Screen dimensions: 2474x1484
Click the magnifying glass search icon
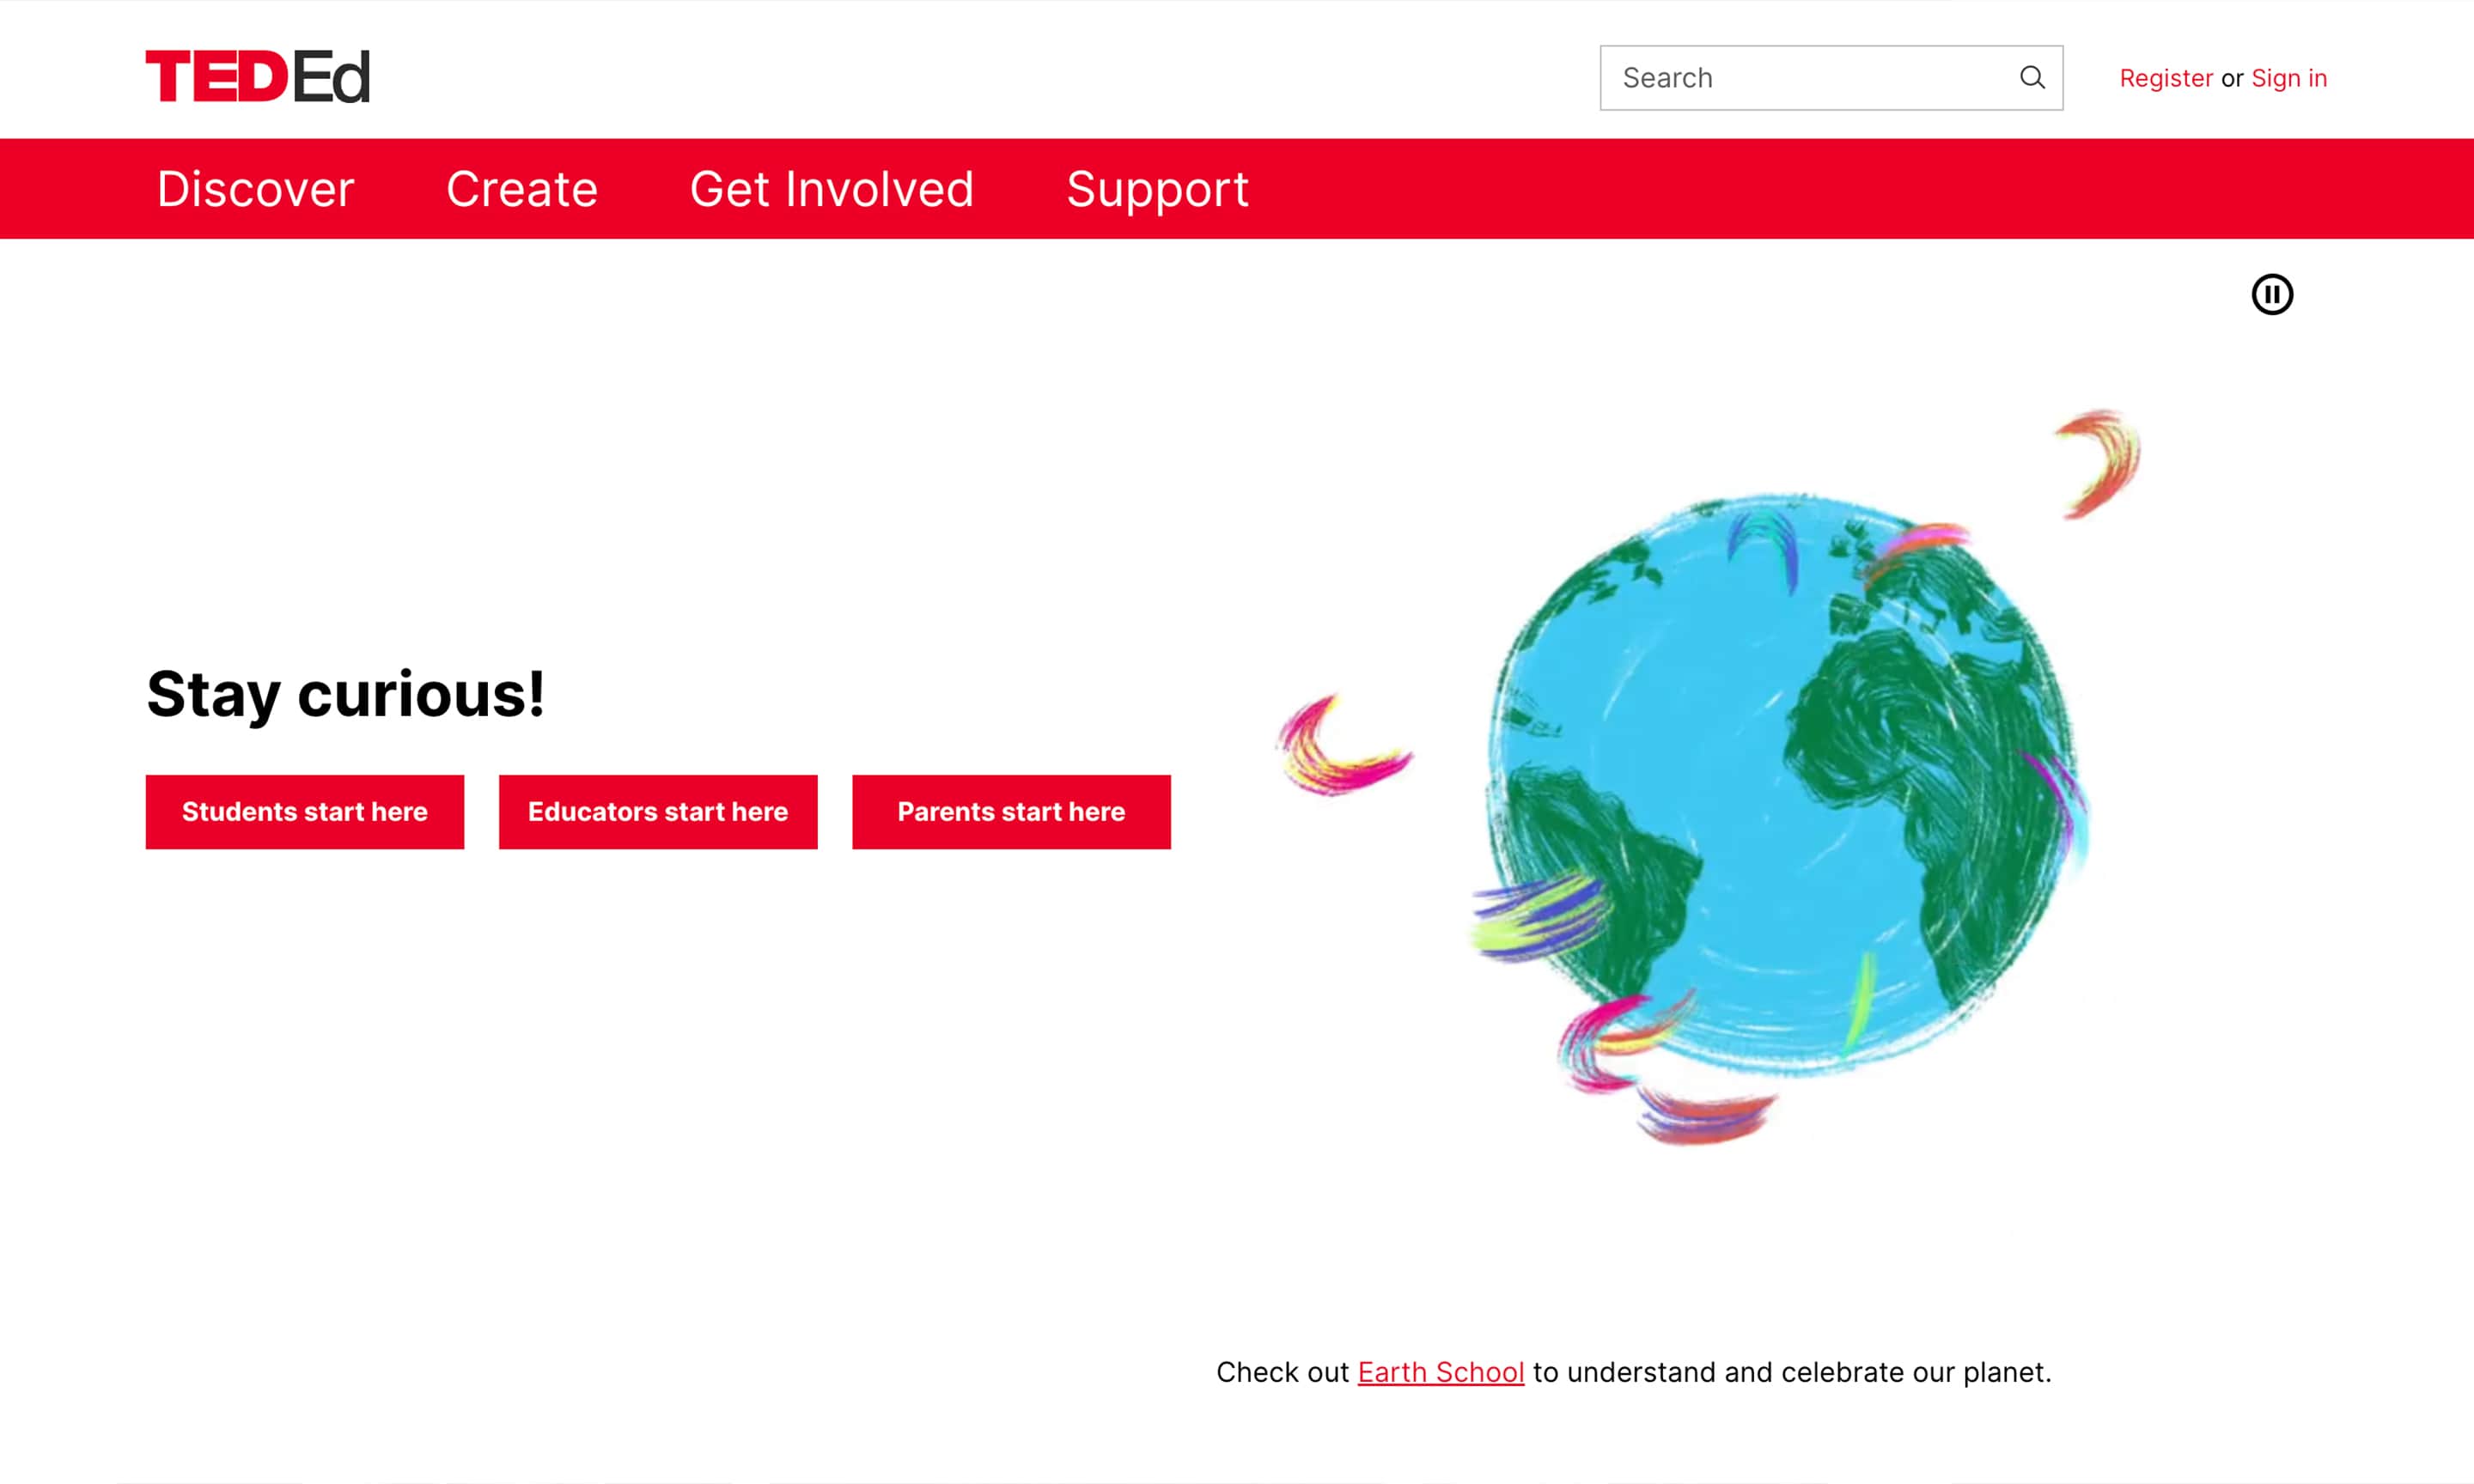pyautogui.click(x=2031, y=77)
